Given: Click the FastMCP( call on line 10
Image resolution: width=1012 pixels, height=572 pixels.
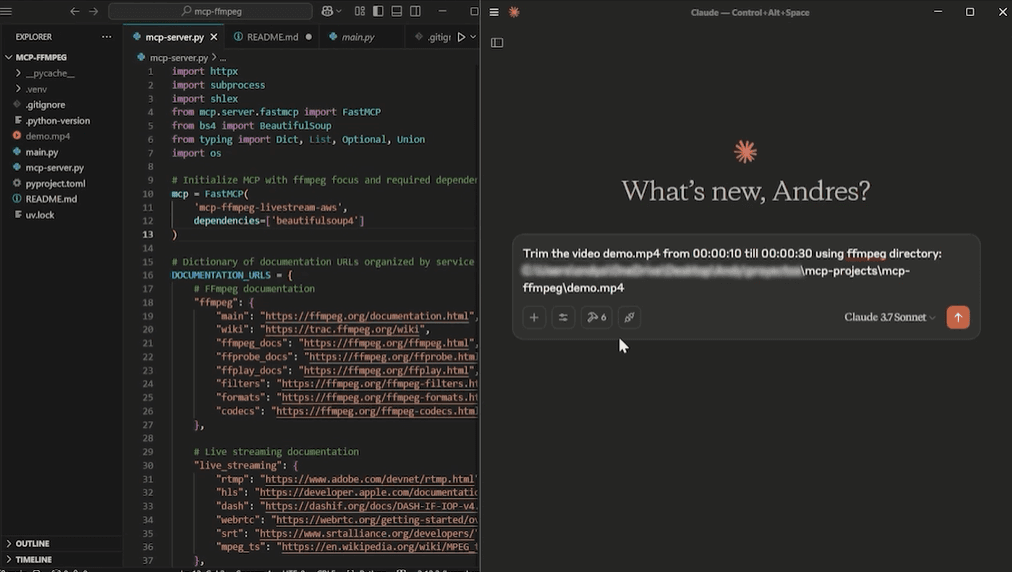Looking at the screenshot, I should coord(227,194).
